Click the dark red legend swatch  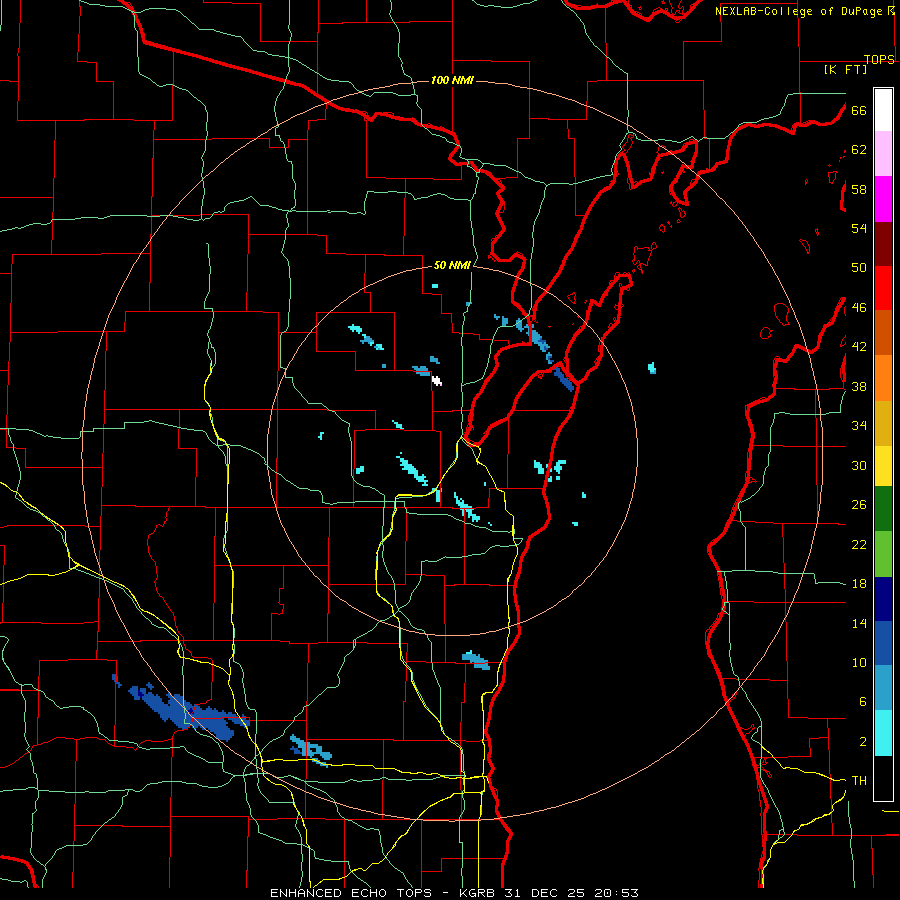(x=883, y=244)
